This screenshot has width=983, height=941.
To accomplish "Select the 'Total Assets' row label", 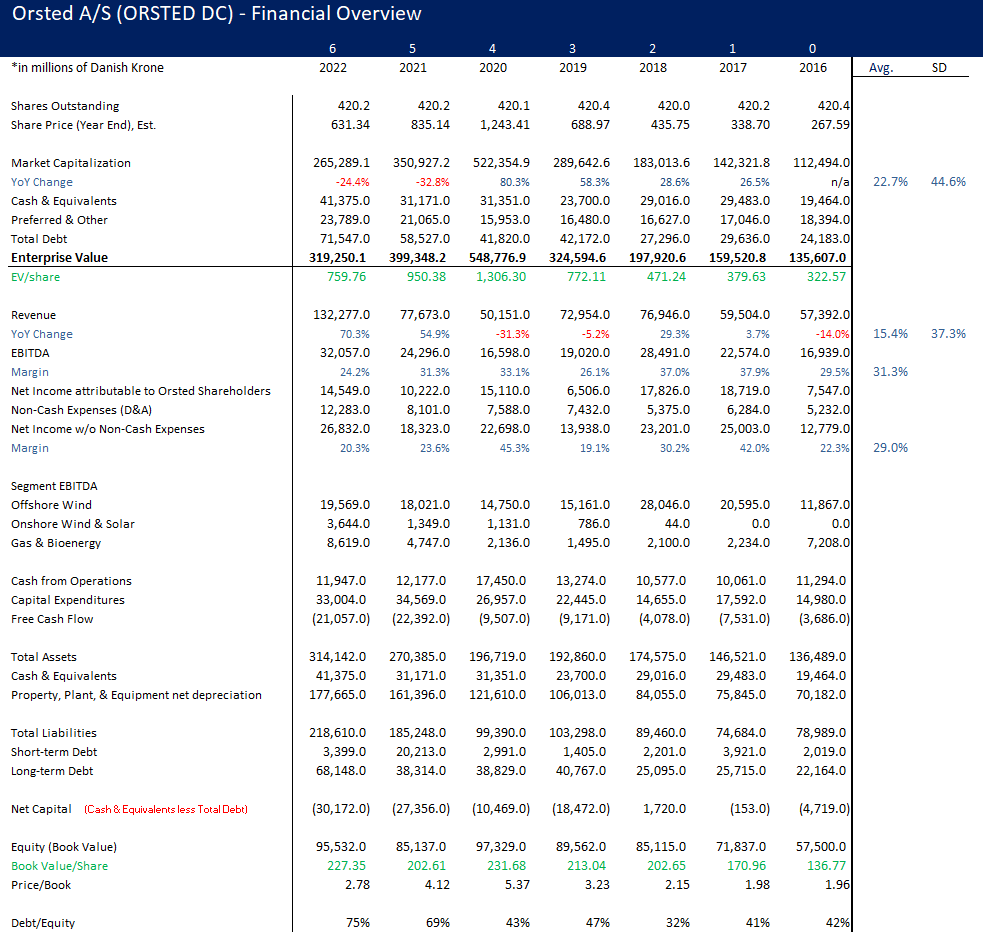I will (44, 657).
